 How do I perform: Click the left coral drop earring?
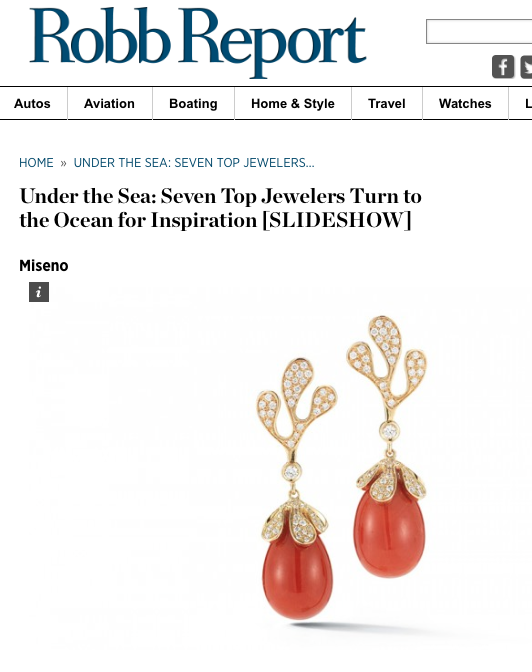297,488
